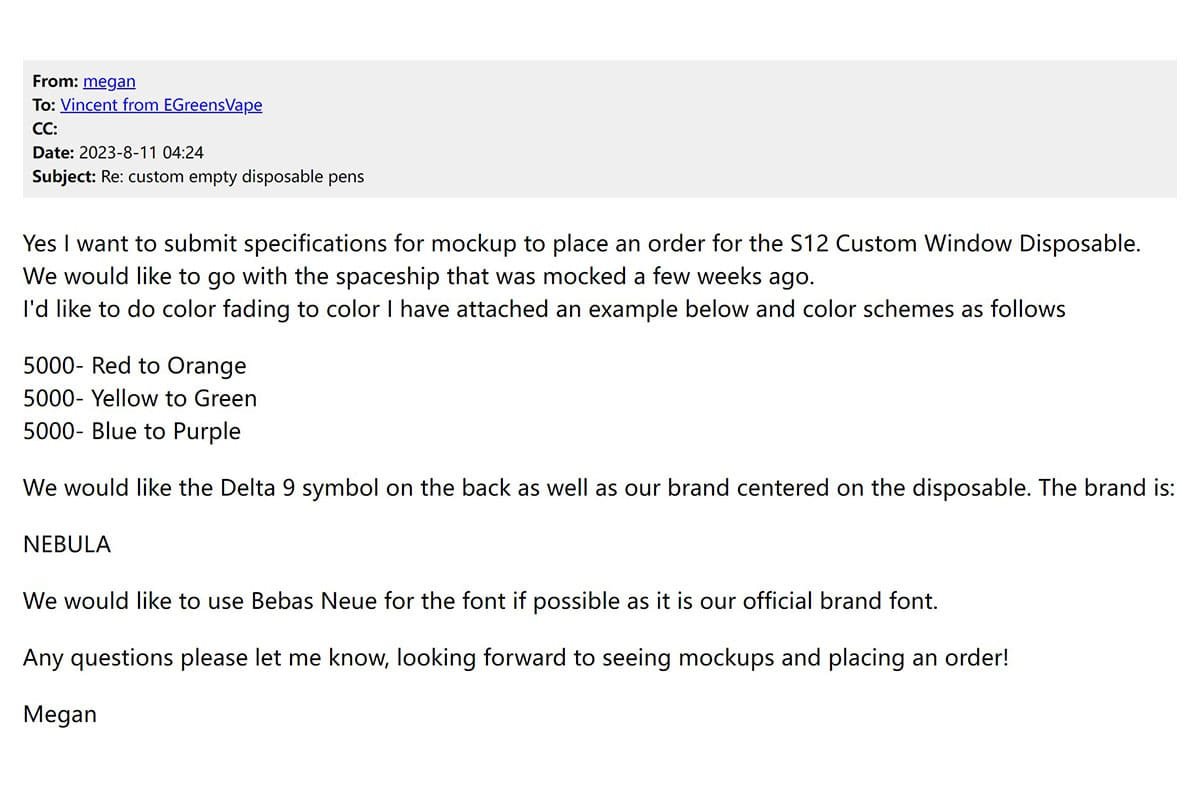Click the Subject label
This screenshot has width=1200, height=800.
(64, 177)
